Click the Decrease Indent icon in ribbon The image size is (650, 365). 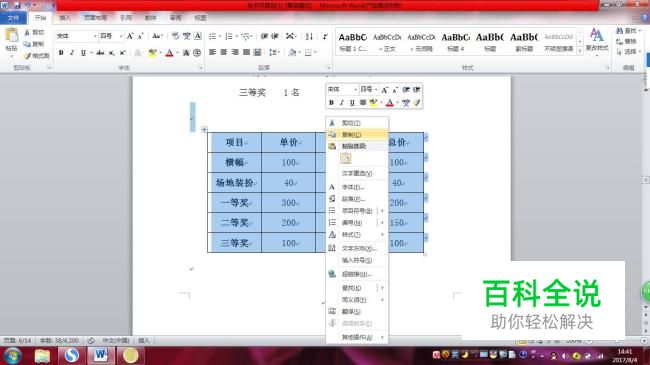tap(264, 36)
